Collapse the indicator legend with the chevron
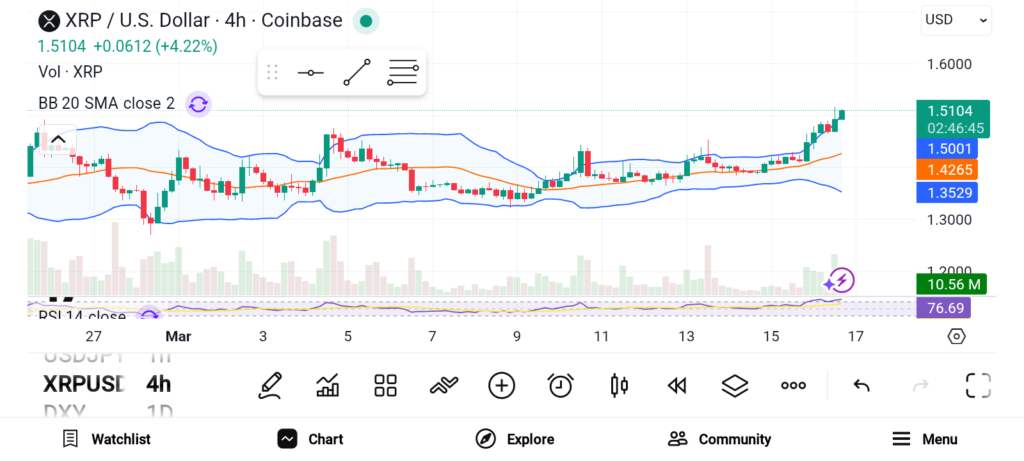 point(58,139)
